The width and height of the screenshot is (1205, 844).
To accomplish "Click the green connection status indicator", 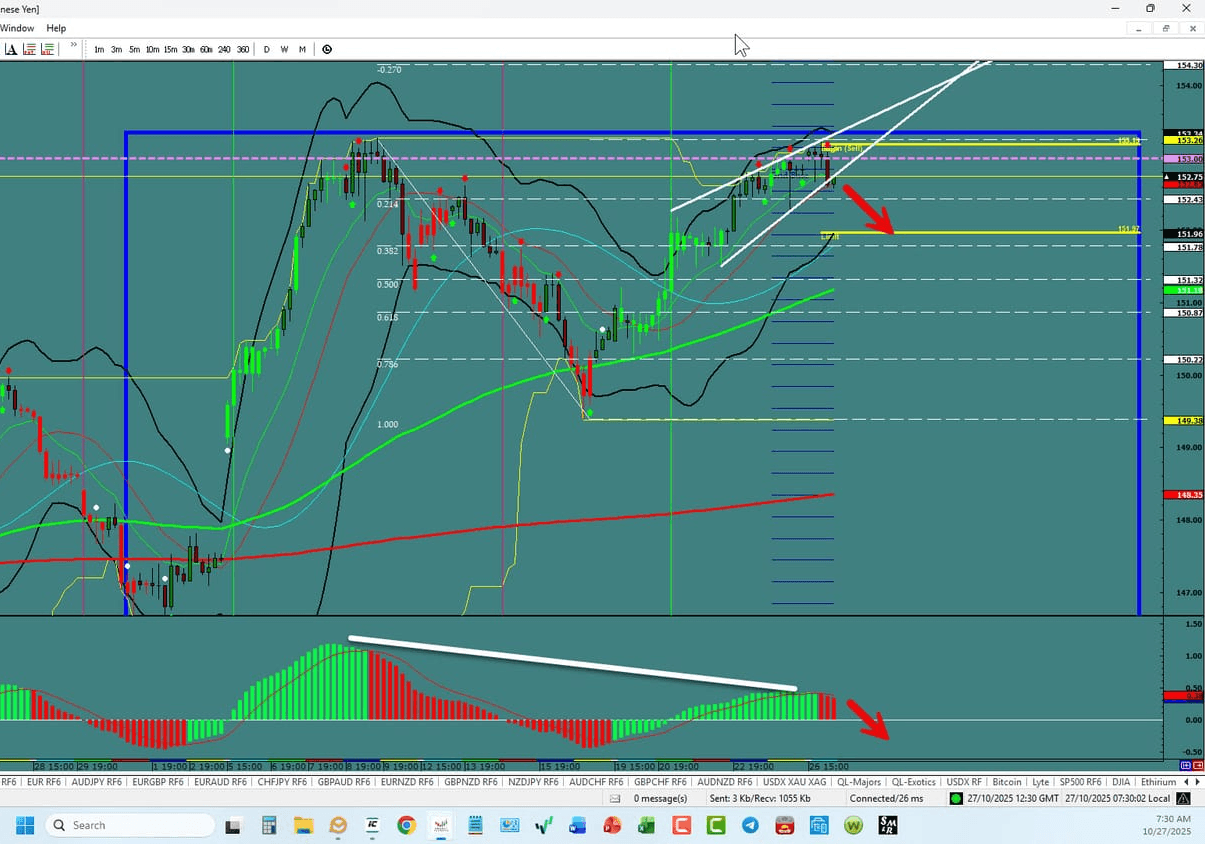I will [955, 798].
